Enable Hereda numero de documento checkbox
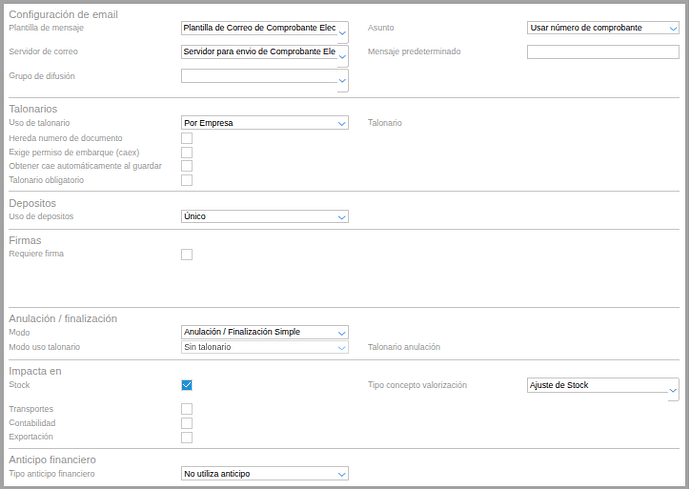Screen dimensions: 690x489 click(186, 138)
